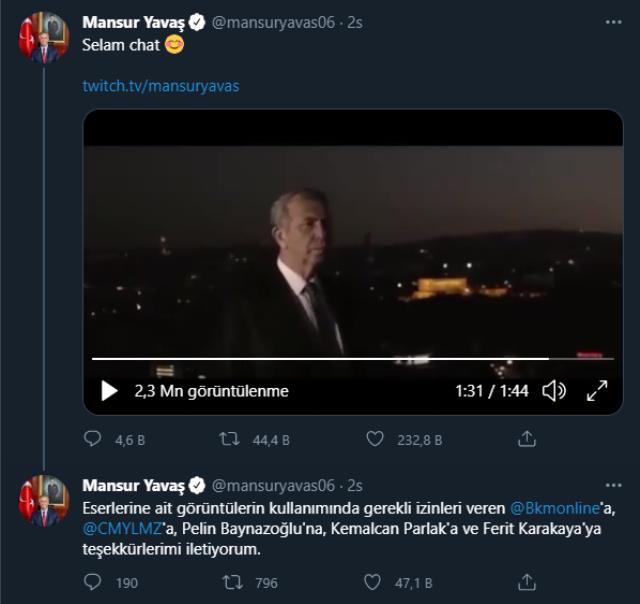Retweet the 'Selam chat' tweet
Screen dimensions: 640x604
pos(229,439)
